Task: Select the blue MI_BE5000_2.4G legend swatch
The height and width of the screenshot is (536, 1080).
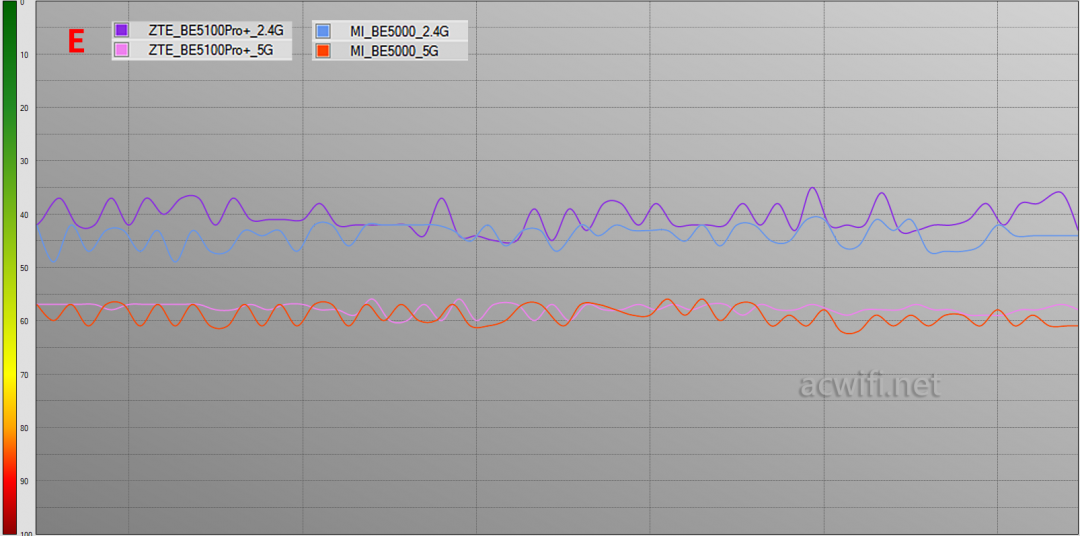Action: 323,31
